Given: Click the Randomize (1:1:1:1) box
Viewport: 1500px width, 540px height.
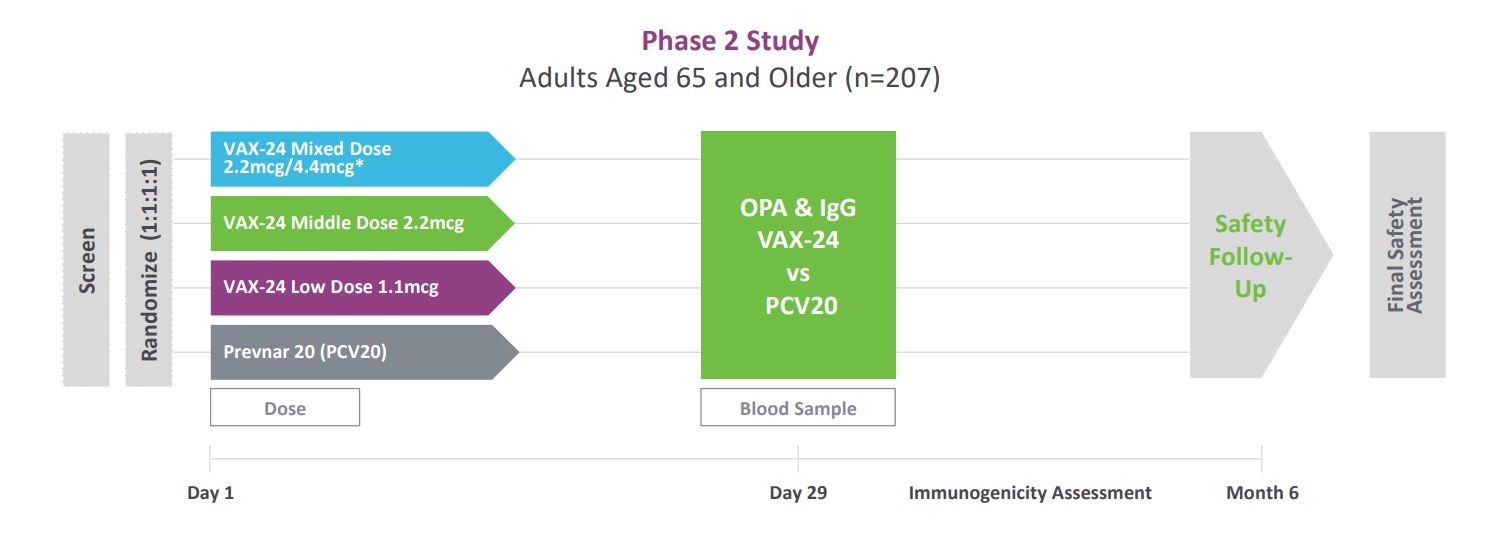Looking at the screenshot, I should tap(149, 259).
